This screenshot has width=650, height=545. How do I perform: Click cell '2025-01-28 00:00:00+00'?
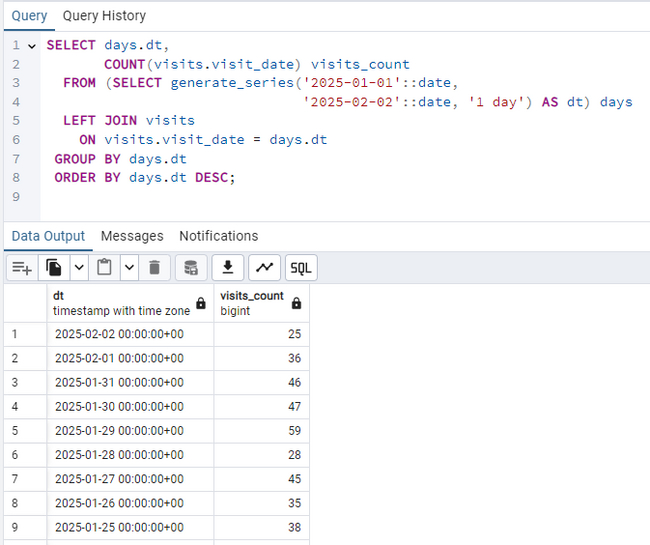(x=130, y=455)
